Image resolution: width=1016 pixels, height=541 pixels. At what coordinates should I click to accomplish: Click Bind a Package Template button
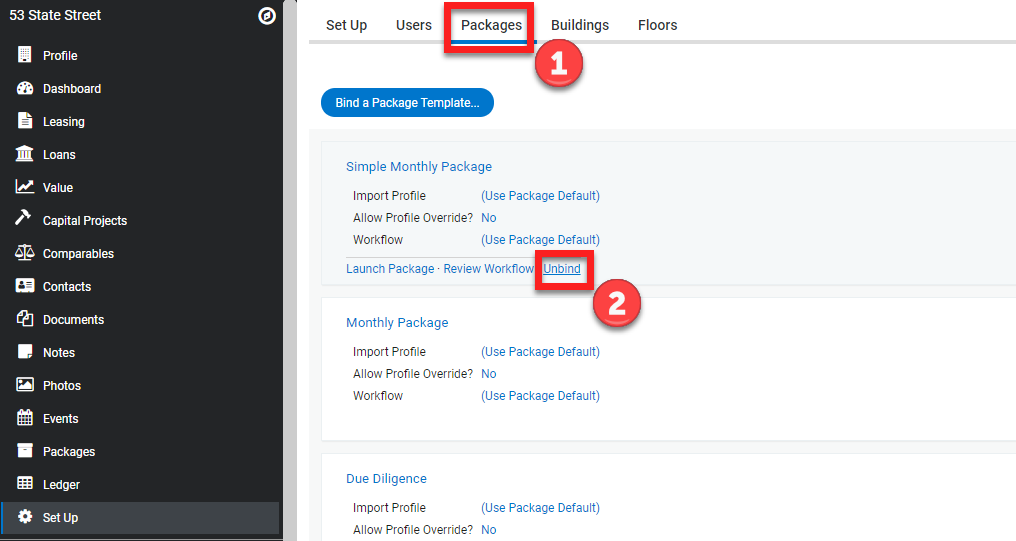[x=408, y=102]
